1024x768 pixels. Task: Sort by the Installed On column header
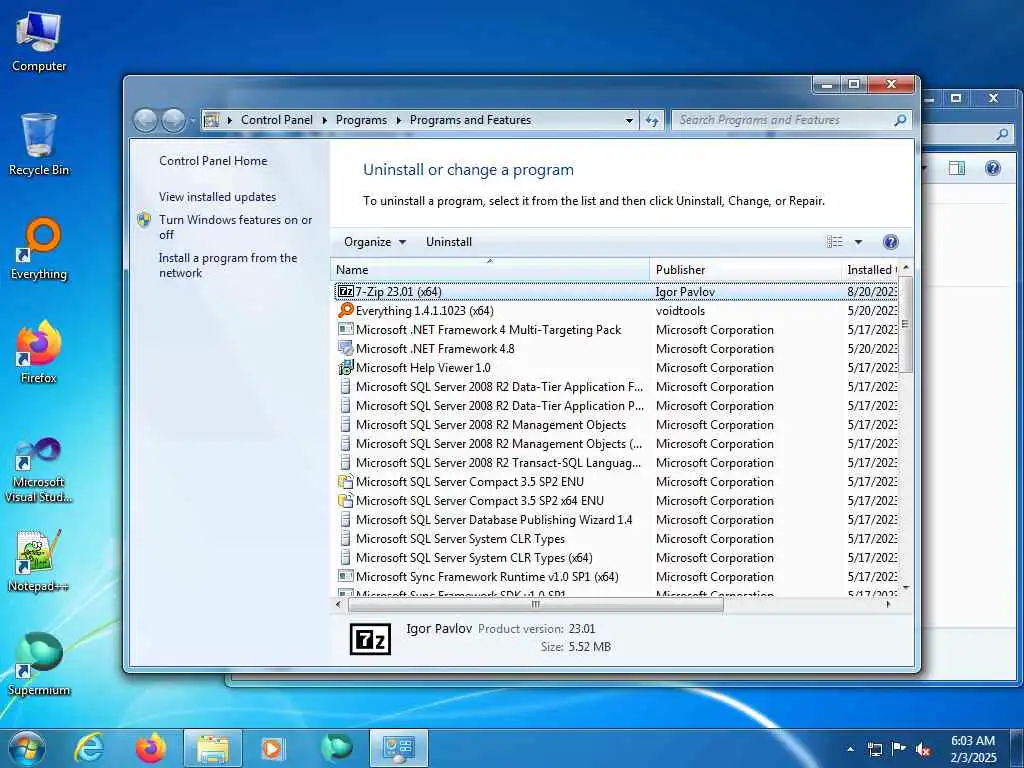pyautogui.click(x=870, y=270)
